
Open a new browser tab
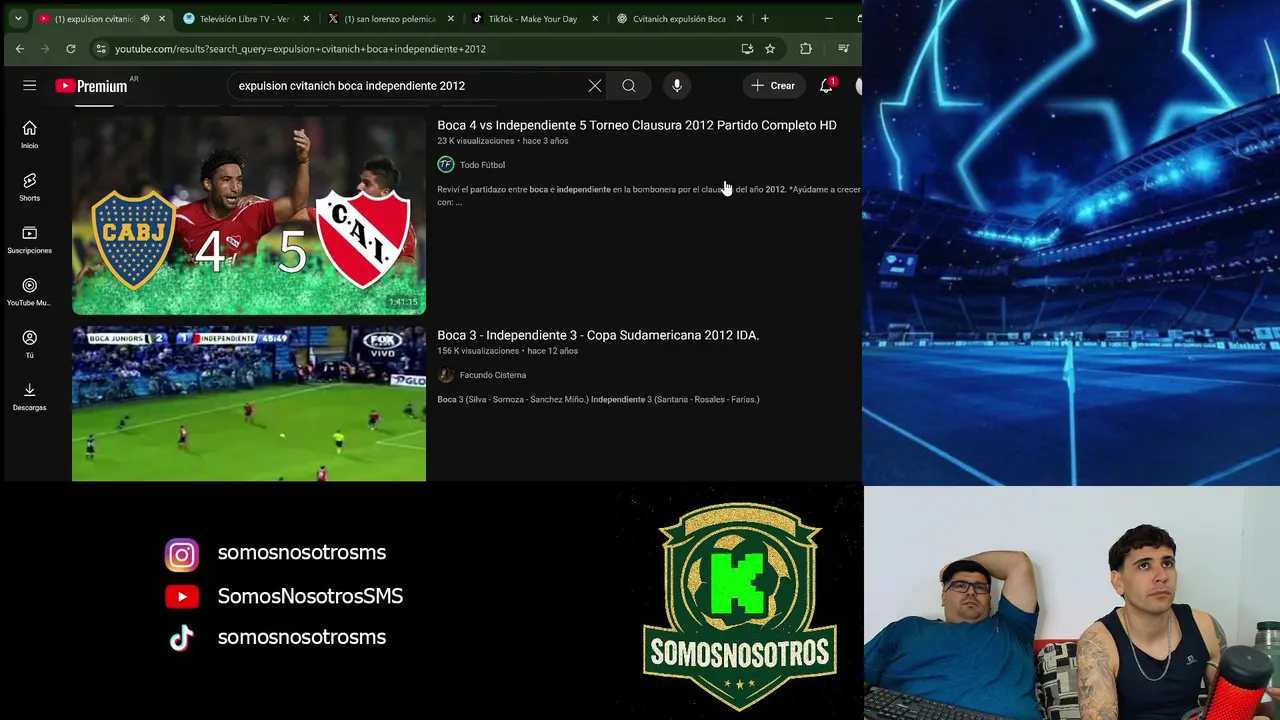point(765,18)
